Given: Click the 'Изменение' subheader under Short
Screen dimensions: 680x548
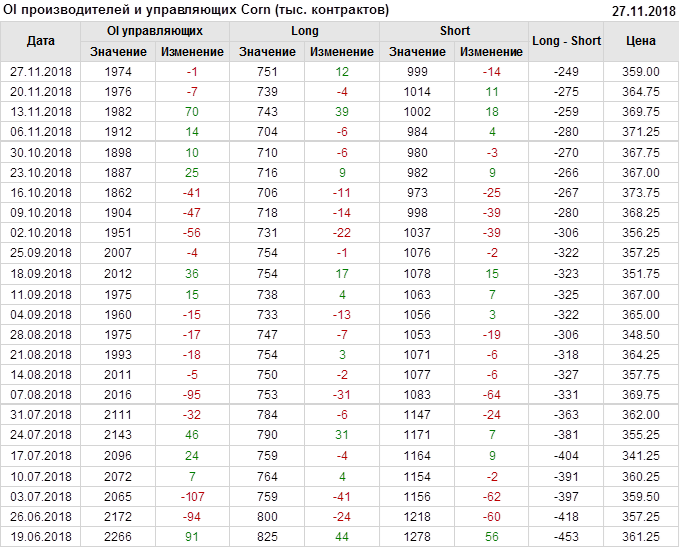Looking at the screenshot, I should point(492,52).
